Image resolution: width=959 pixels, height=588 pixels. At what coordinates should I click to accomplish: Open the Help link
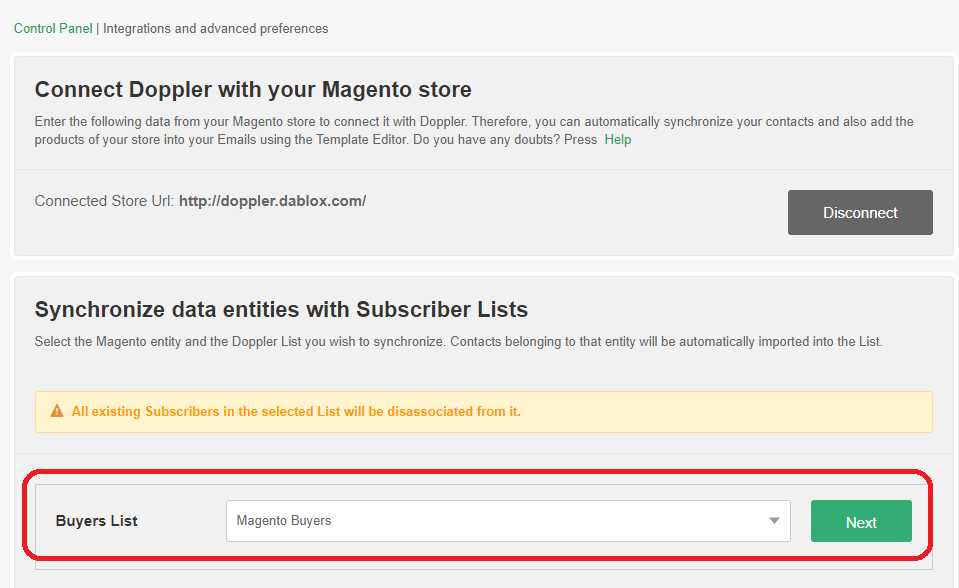618,140
